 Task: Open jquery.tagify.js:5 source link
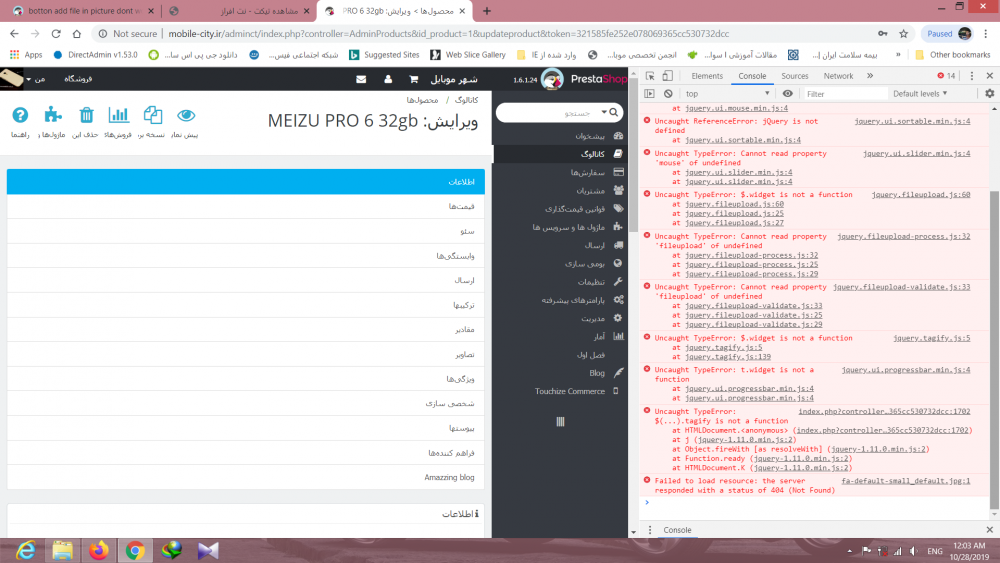[x=931, y=338]
